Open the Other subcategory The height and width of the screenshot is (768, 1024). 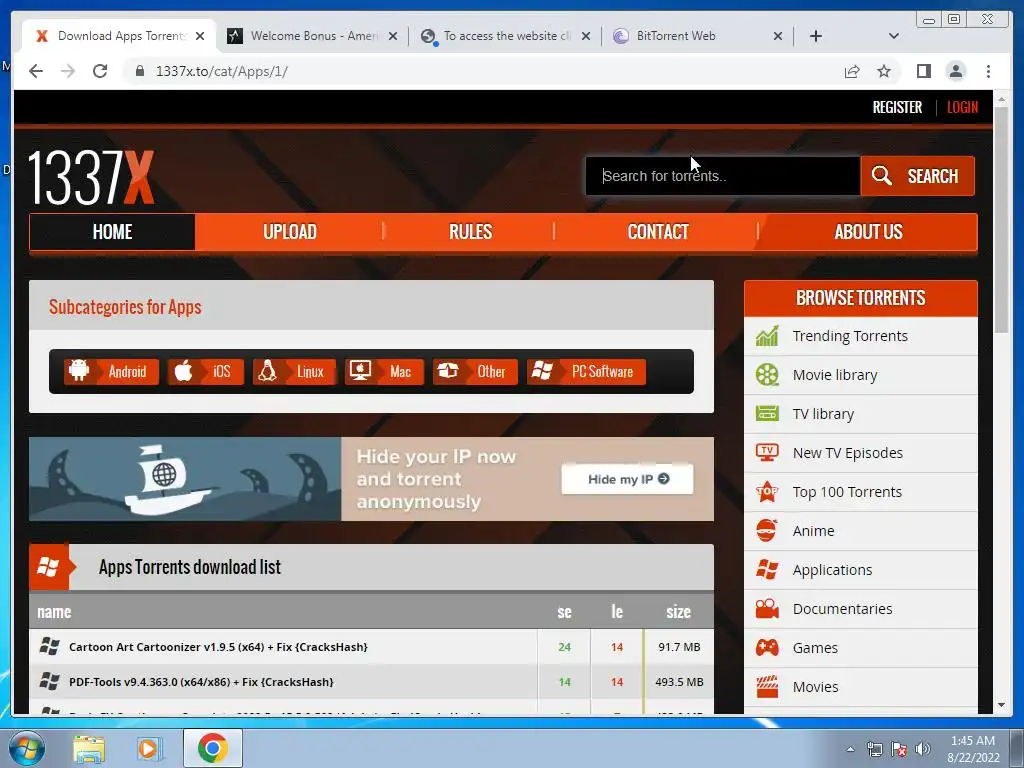(475, 372)
